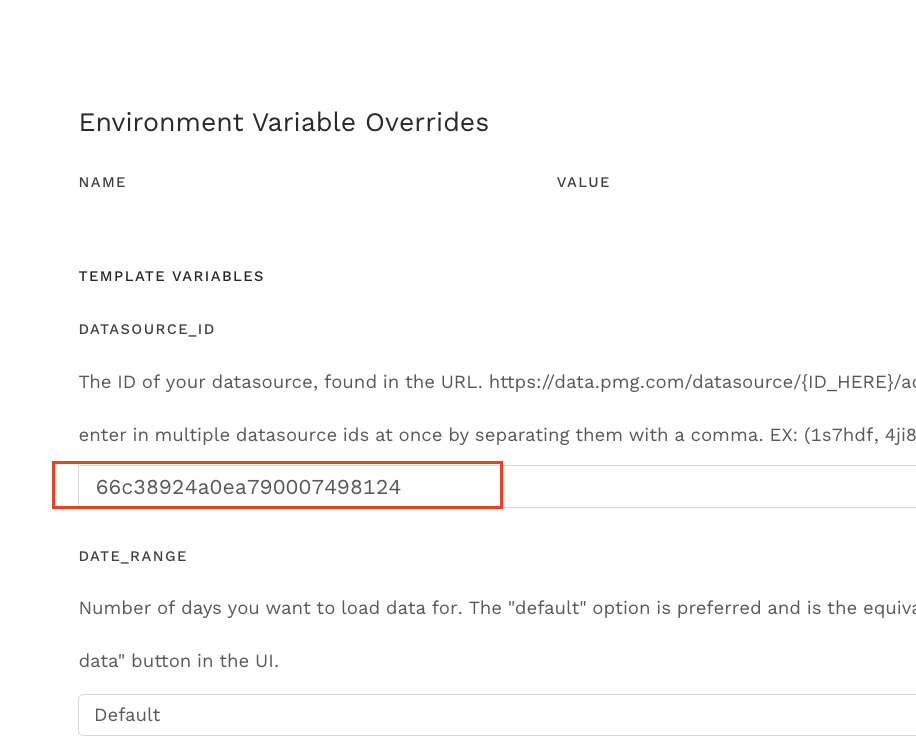The image size is (916, 752).
Task: Select the NAME column header
Action: coord(102,183)
